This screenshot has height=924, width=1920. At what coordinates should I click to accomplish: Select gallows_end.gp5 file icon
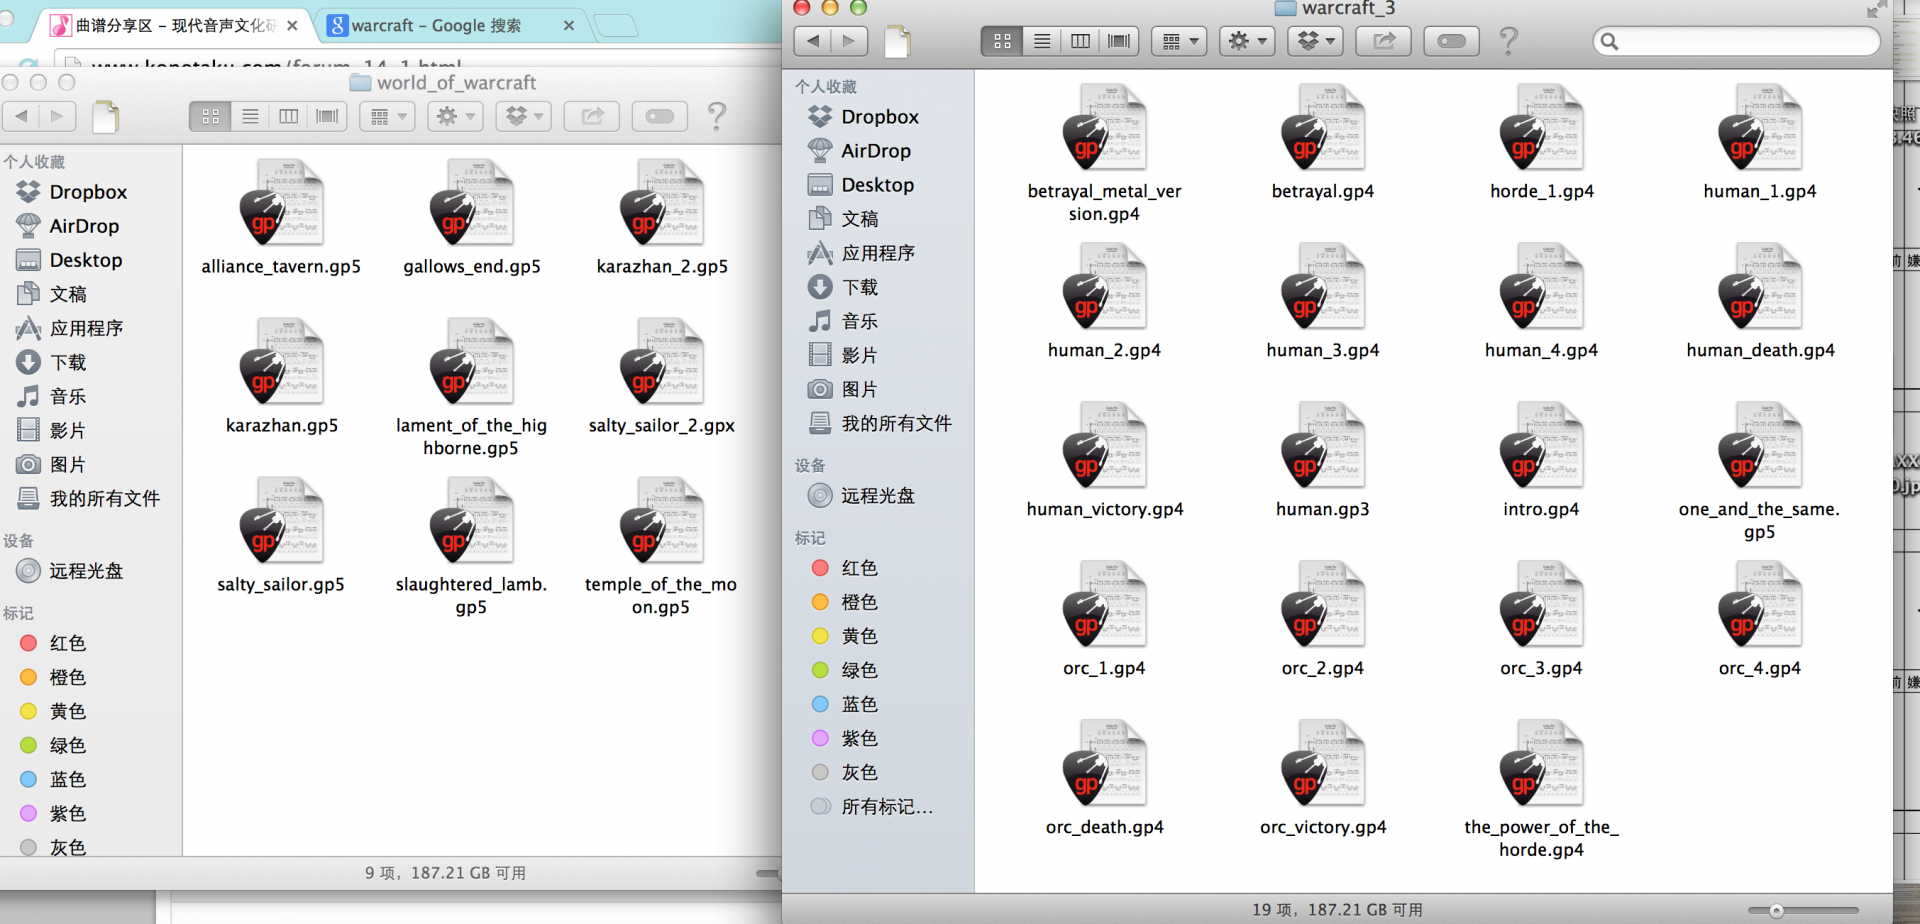pos(471,203)
